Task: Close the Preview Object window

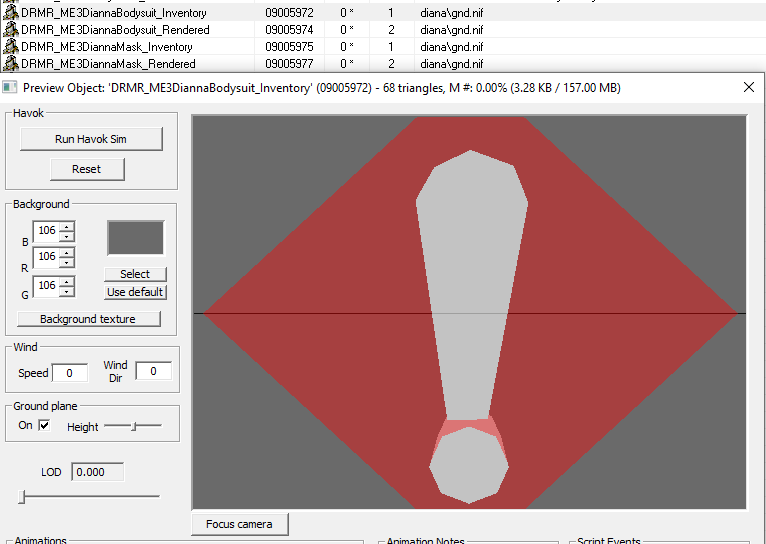Action: [748, 87]
